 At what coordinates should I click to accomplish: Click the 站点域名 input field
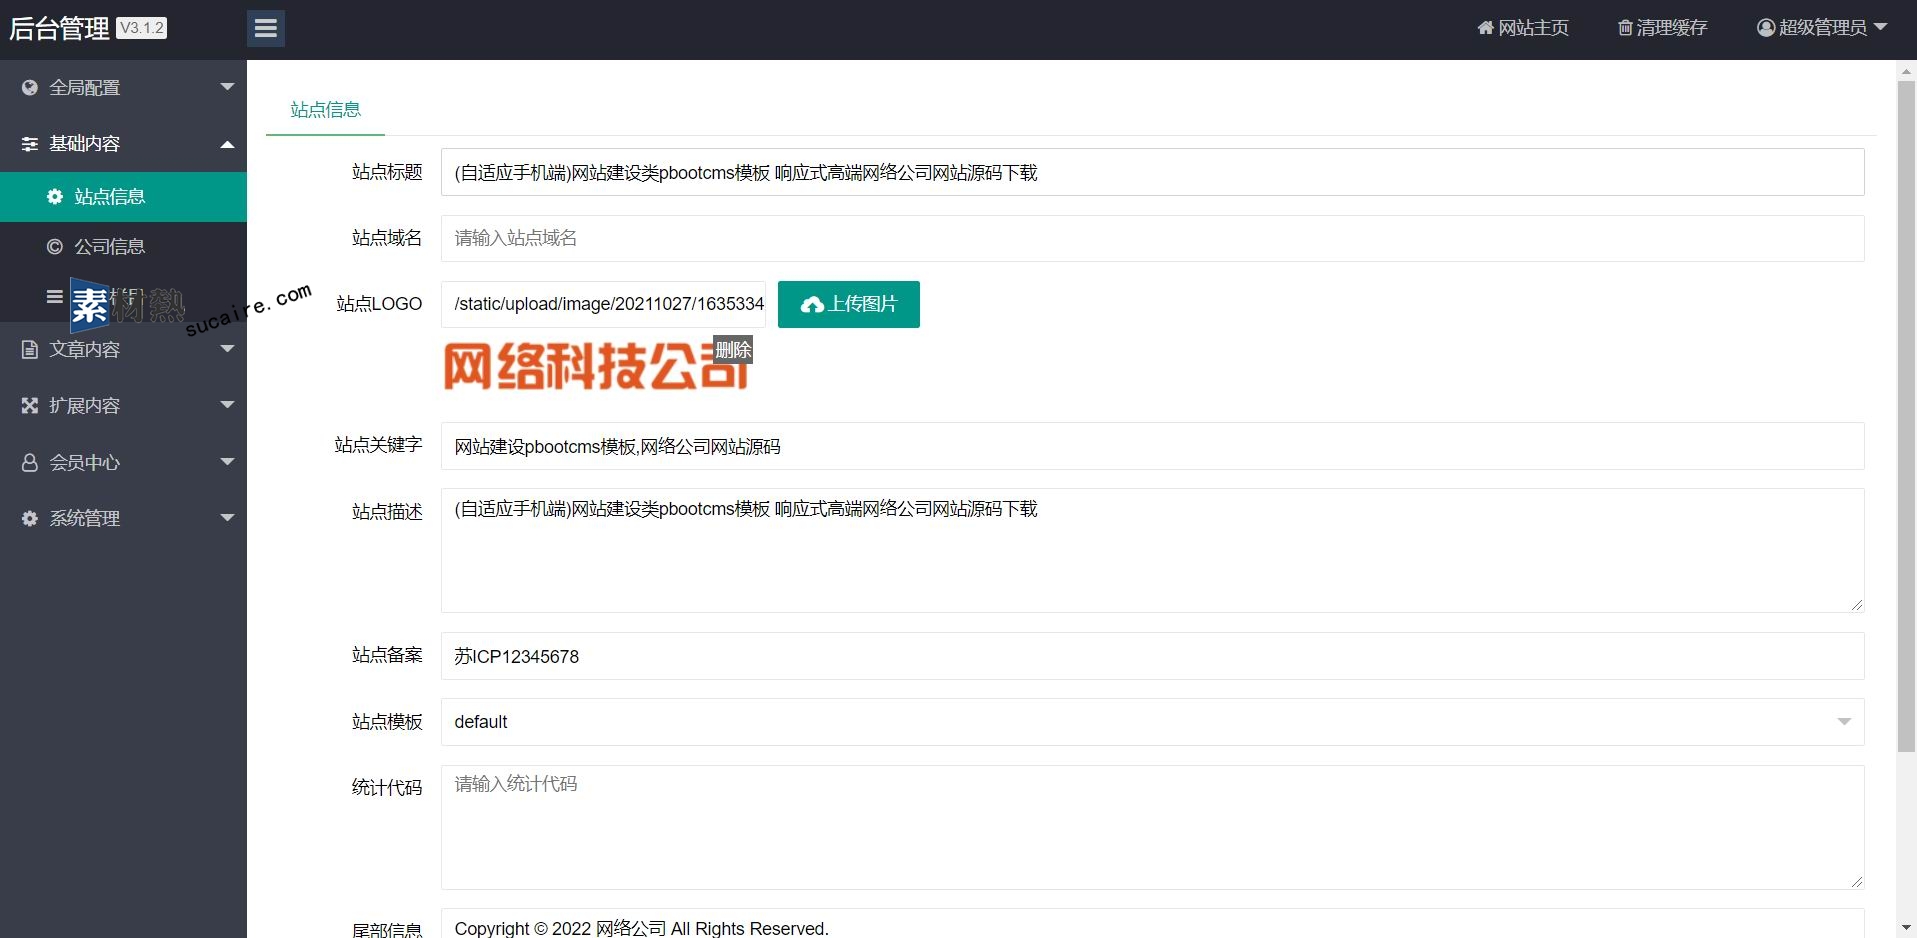[1152, 239]
